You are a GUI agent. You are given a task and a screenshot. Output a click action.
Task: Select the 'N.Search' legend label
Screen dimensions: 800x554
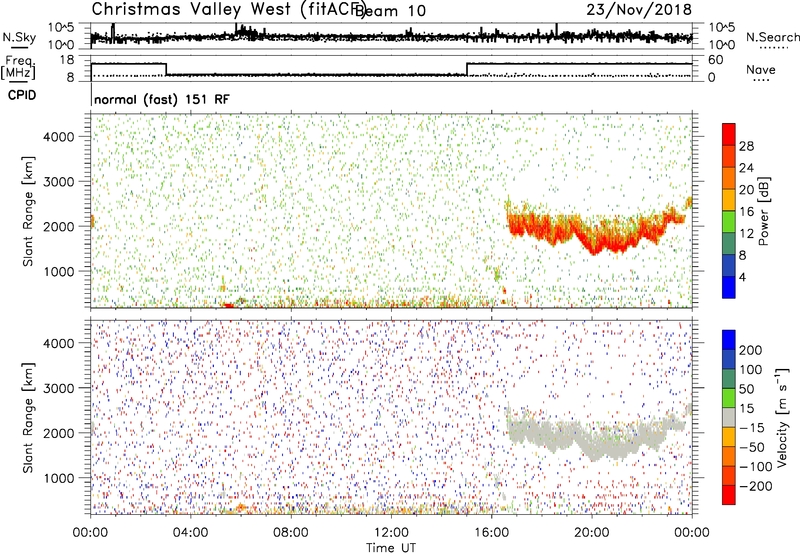click(772, 37)
